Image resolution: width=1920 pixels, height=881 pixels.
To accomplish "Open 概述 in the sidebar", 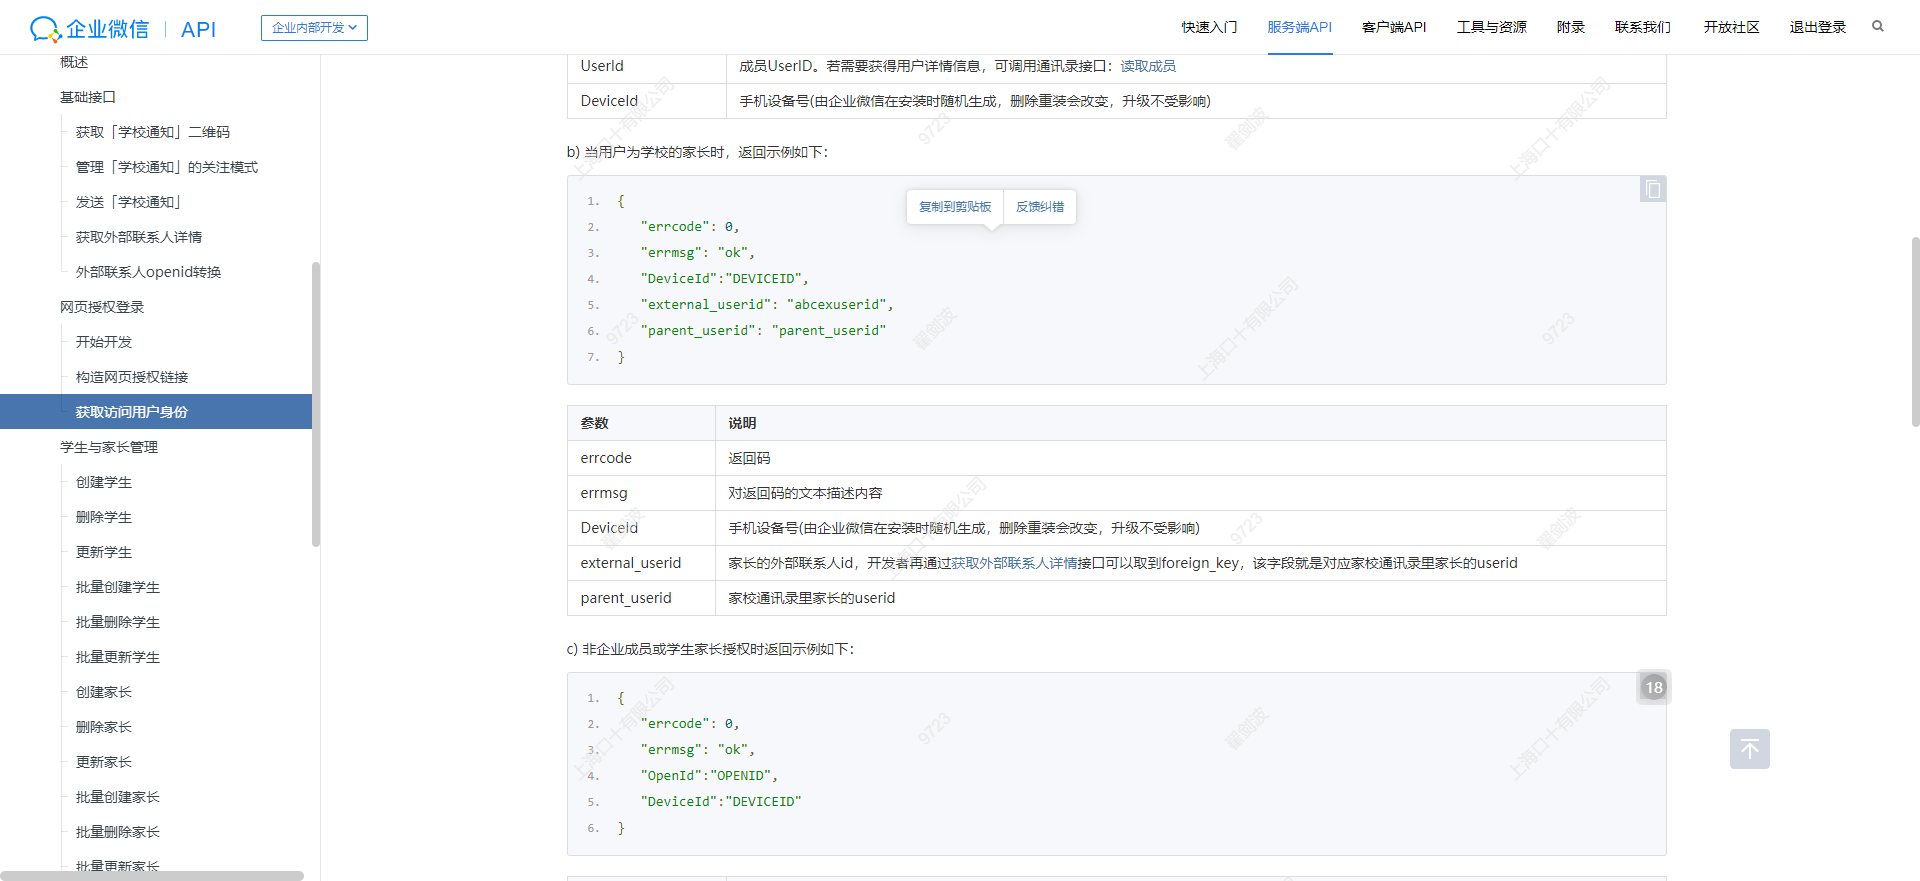I will click(74, 62).
